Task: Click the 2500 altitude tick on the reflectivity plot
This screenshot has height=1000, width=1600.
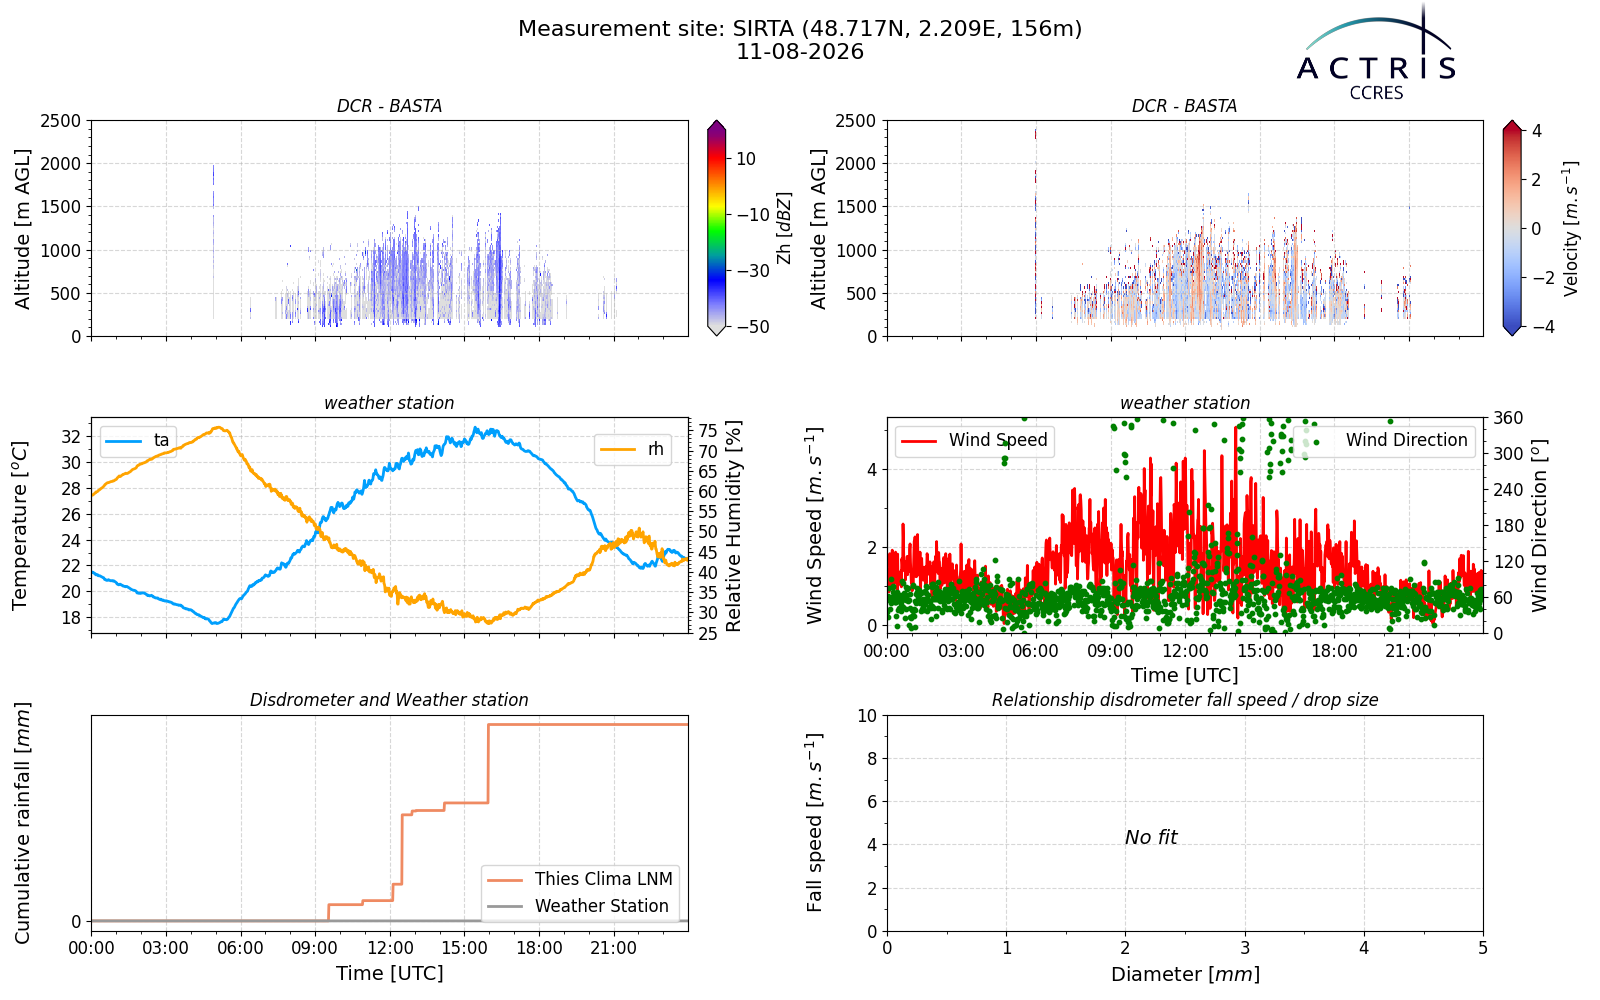Action: click(61, 121)
